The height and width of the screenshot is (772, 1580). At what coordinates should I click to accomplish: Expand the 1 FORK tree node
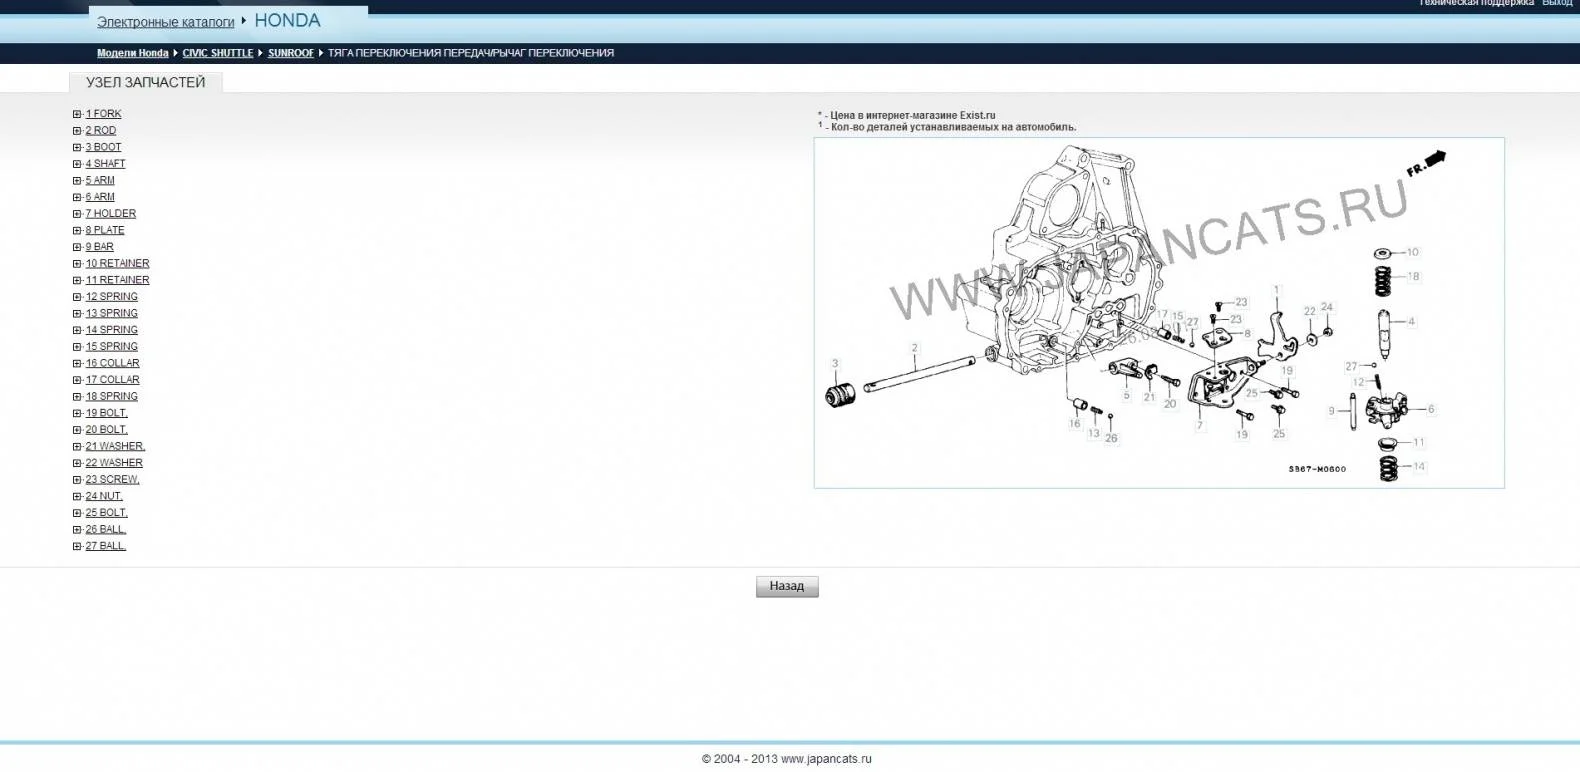(77, 114)
